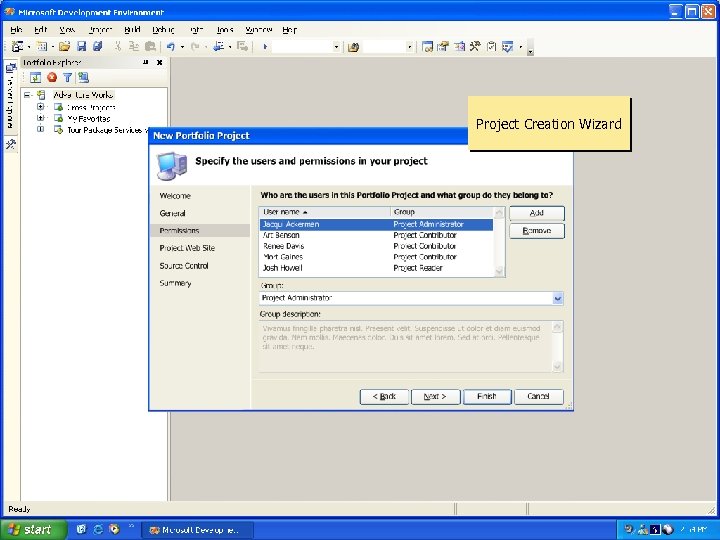Open the Object Browser toolbar icon
The height and width of the screenshot is (540, 720).
pos(459,46)
